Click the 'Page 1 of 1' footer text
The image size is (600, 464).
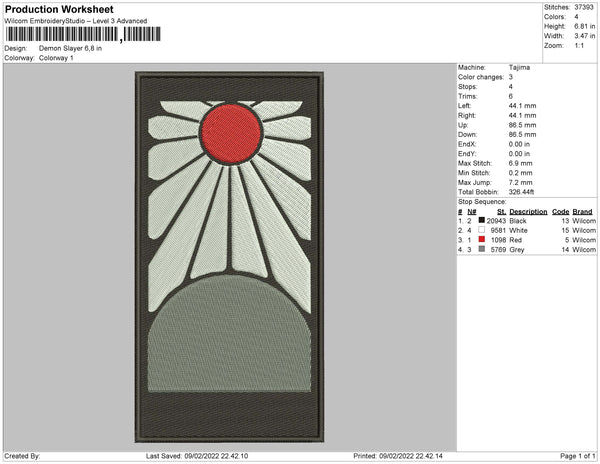(578, 456)
